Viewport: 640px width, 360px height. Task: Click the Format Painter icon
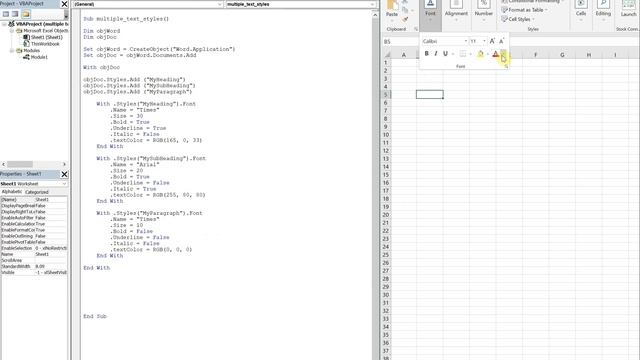point(405,19)
